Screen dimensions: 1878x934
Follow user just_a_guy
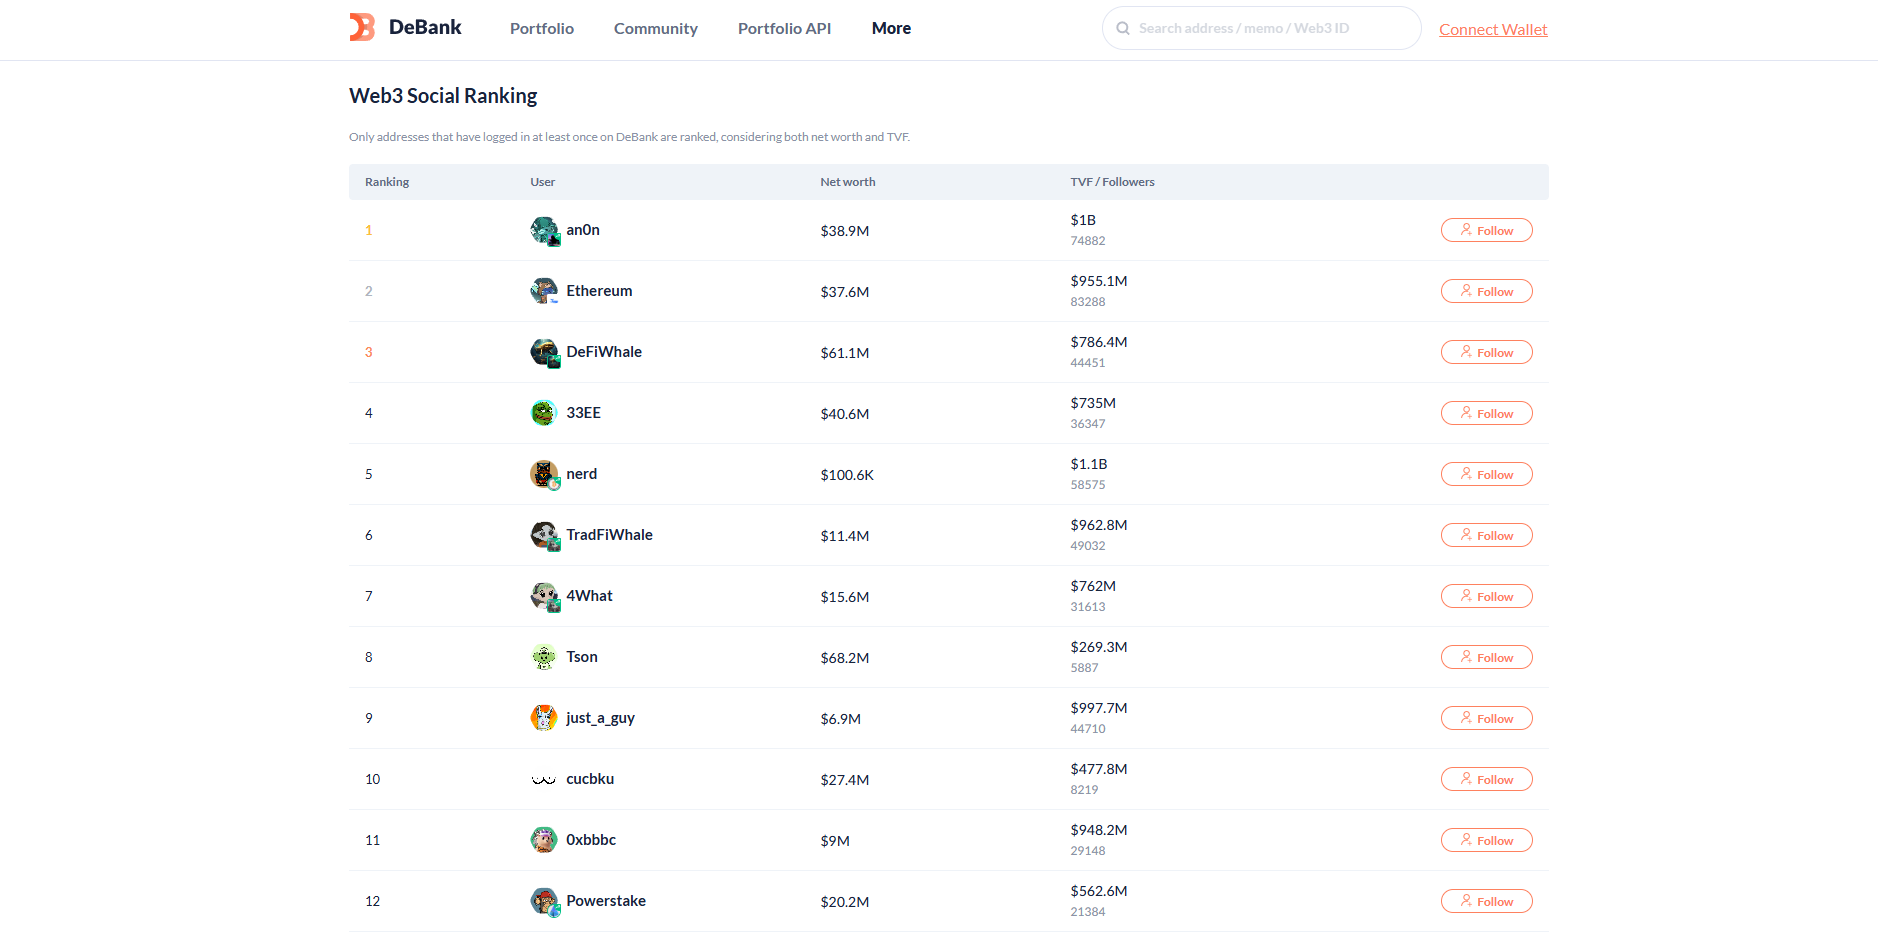(1487, 718)
